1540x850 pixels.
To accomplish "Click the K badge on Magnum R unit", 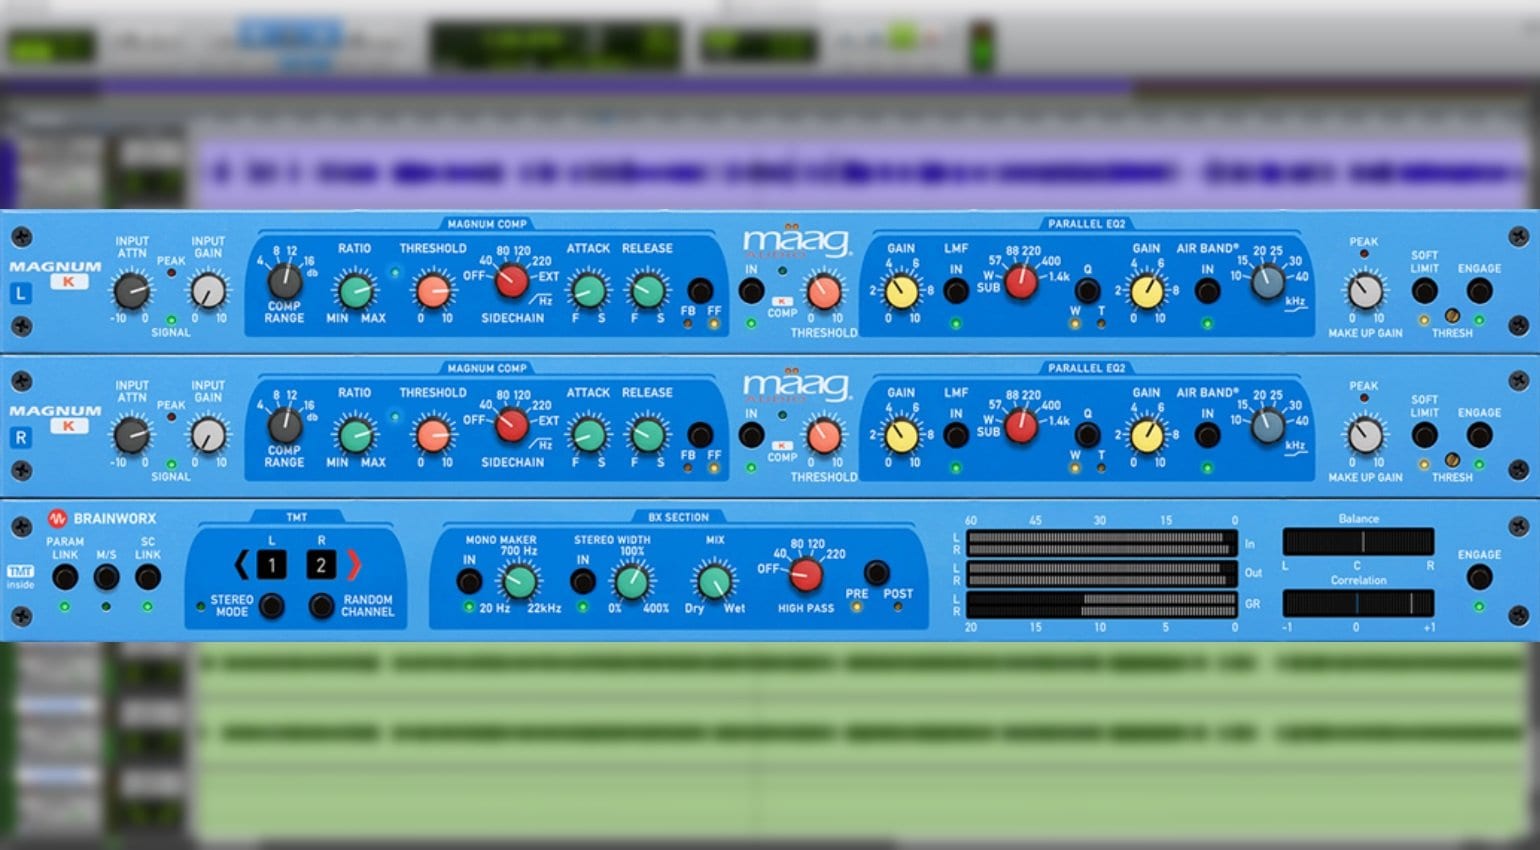I will (69, 427).
